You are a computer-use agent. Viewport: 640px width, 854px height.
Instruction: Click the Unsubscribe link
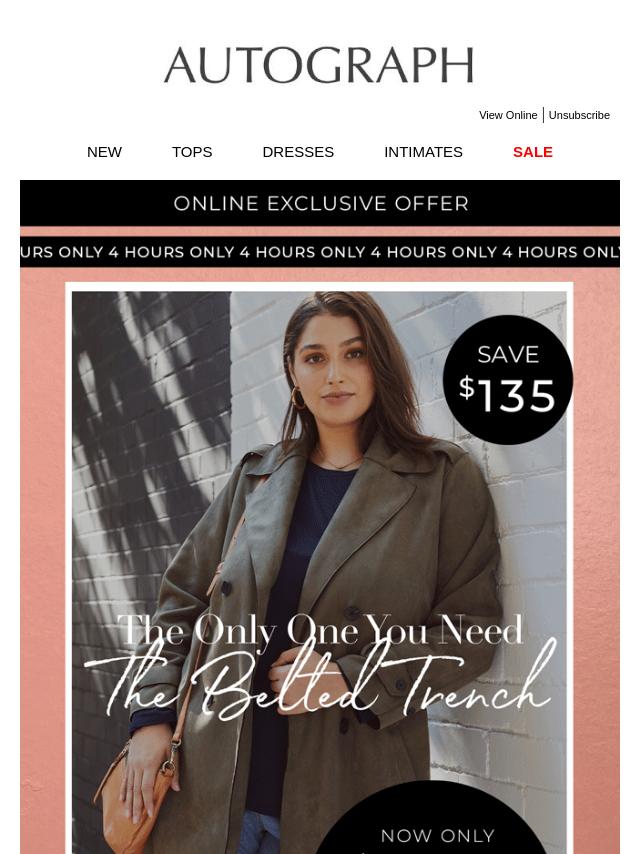point(579,115)
